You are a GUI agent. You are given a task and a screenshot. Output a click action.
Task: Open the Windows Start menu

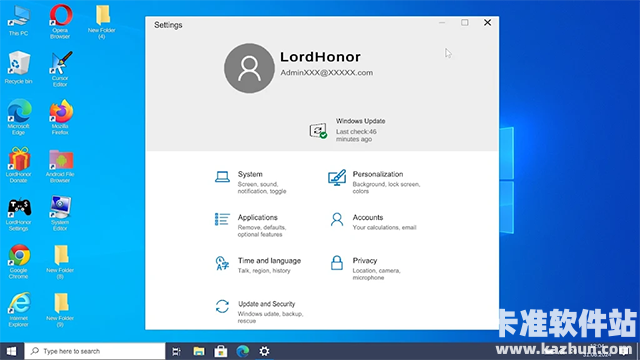point(11,351)
